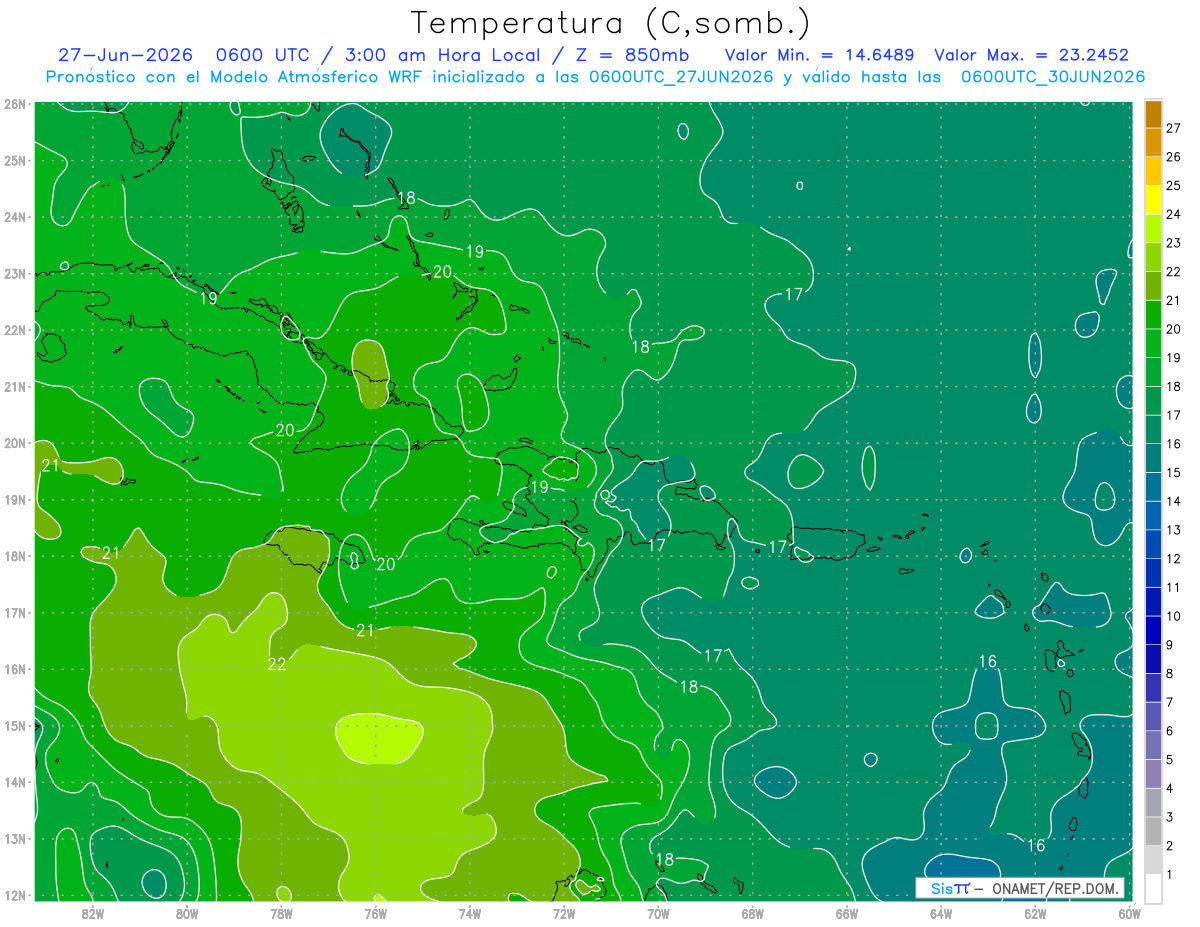Click the '62W' longitude axis label

point(1035,913)
